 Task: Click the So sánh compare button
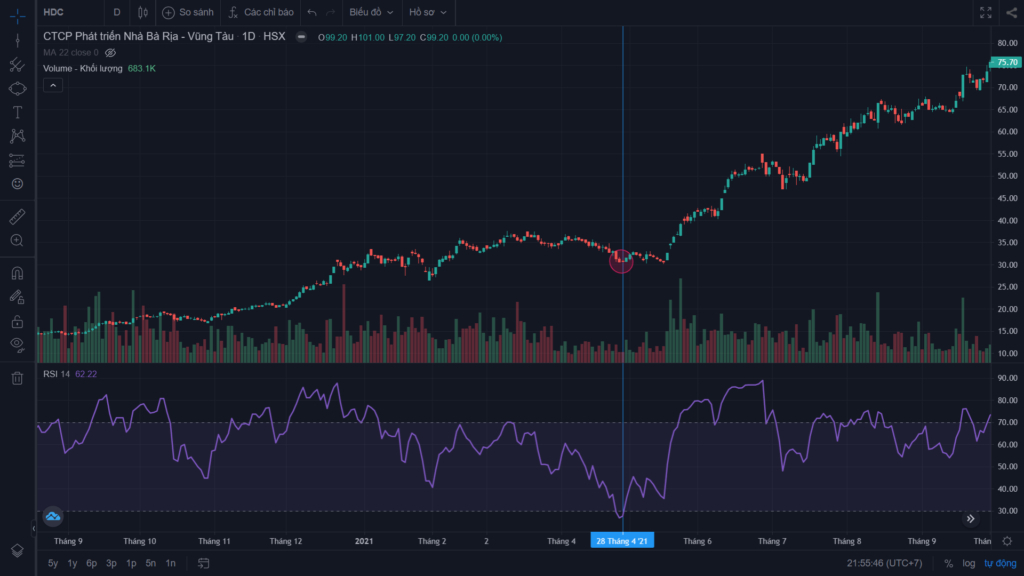[188, 12]
